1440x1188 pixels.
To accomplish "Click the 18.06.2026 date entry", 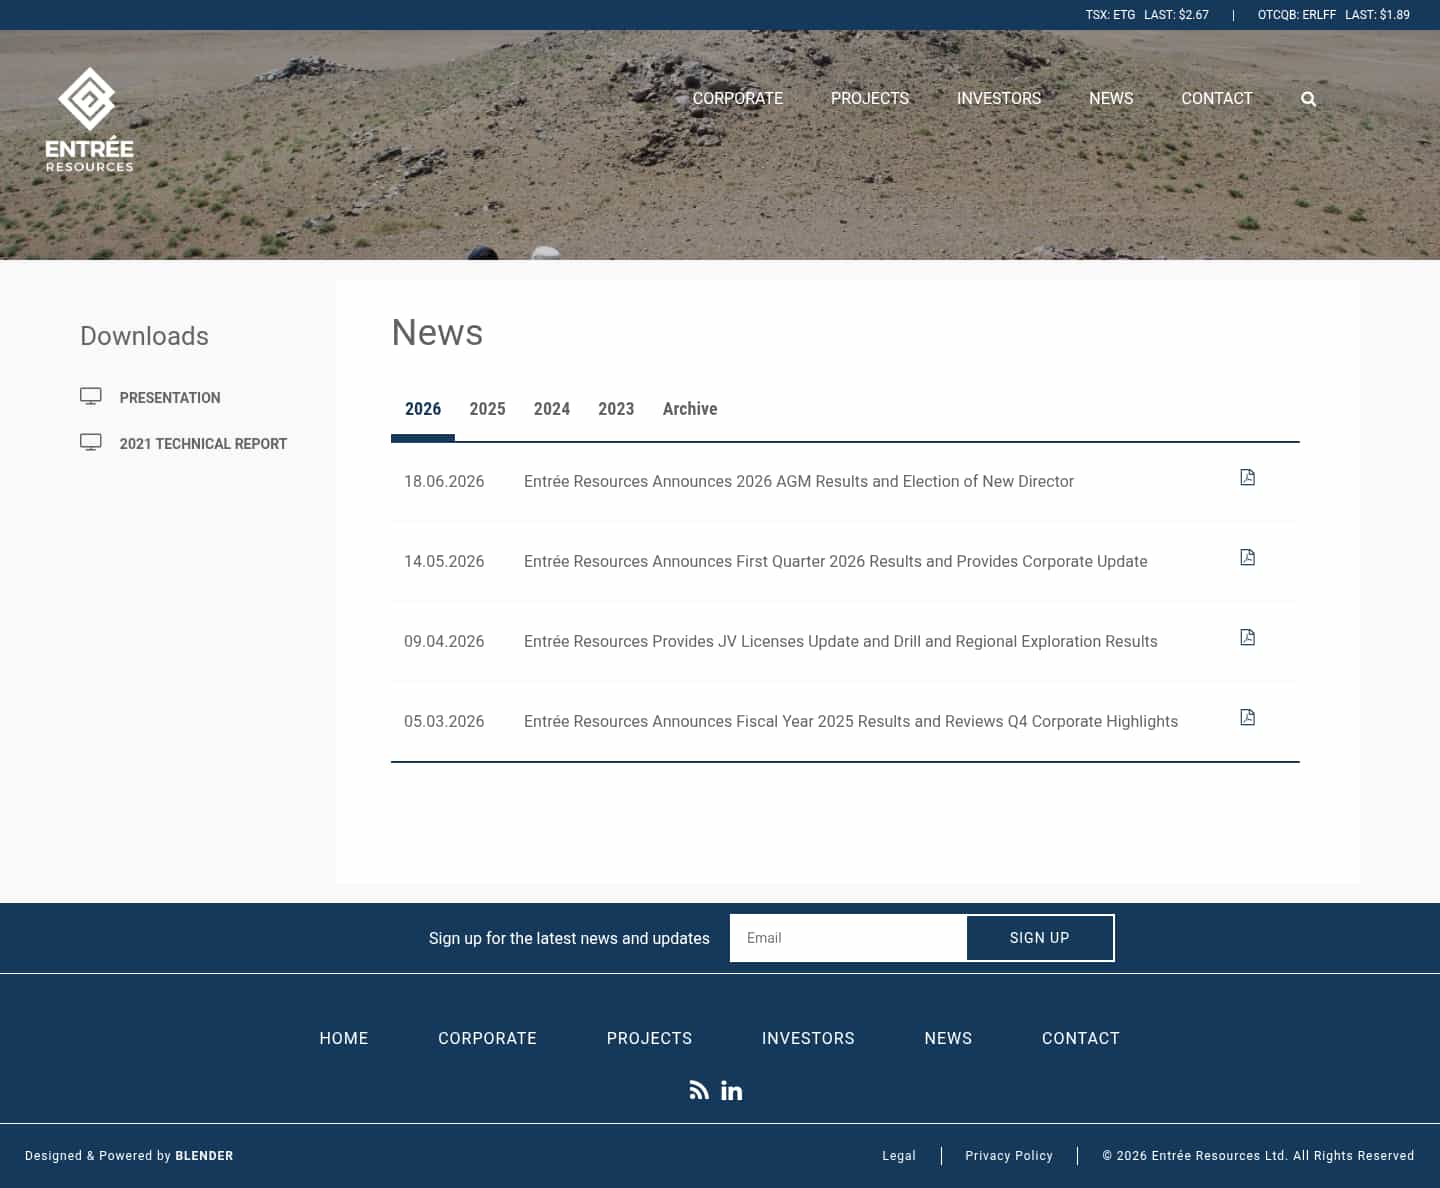I will [444, 481].
